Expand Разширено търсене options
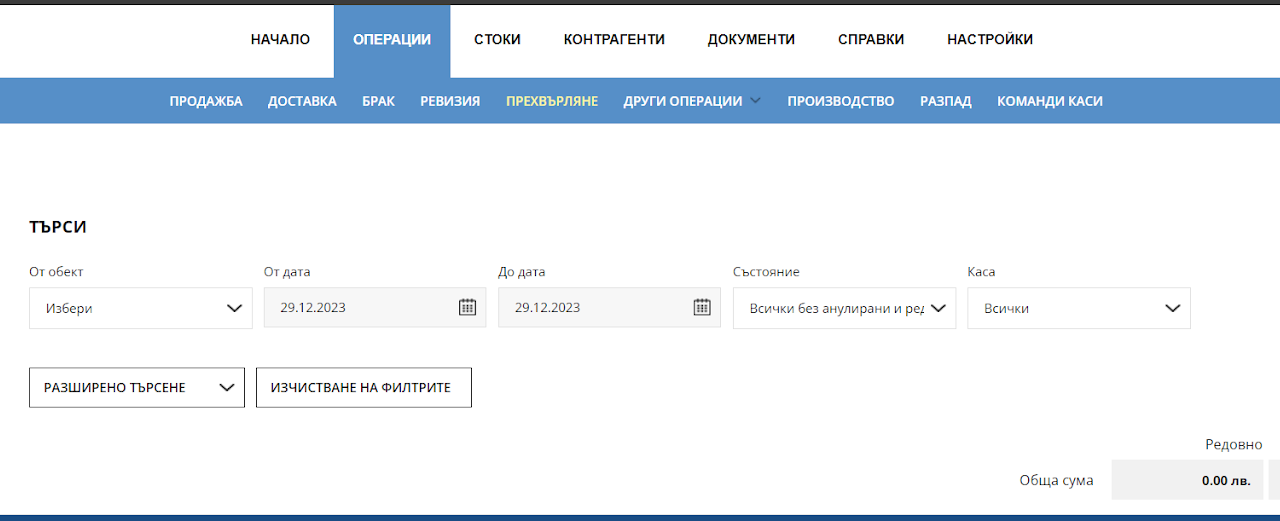 (137, 387)
